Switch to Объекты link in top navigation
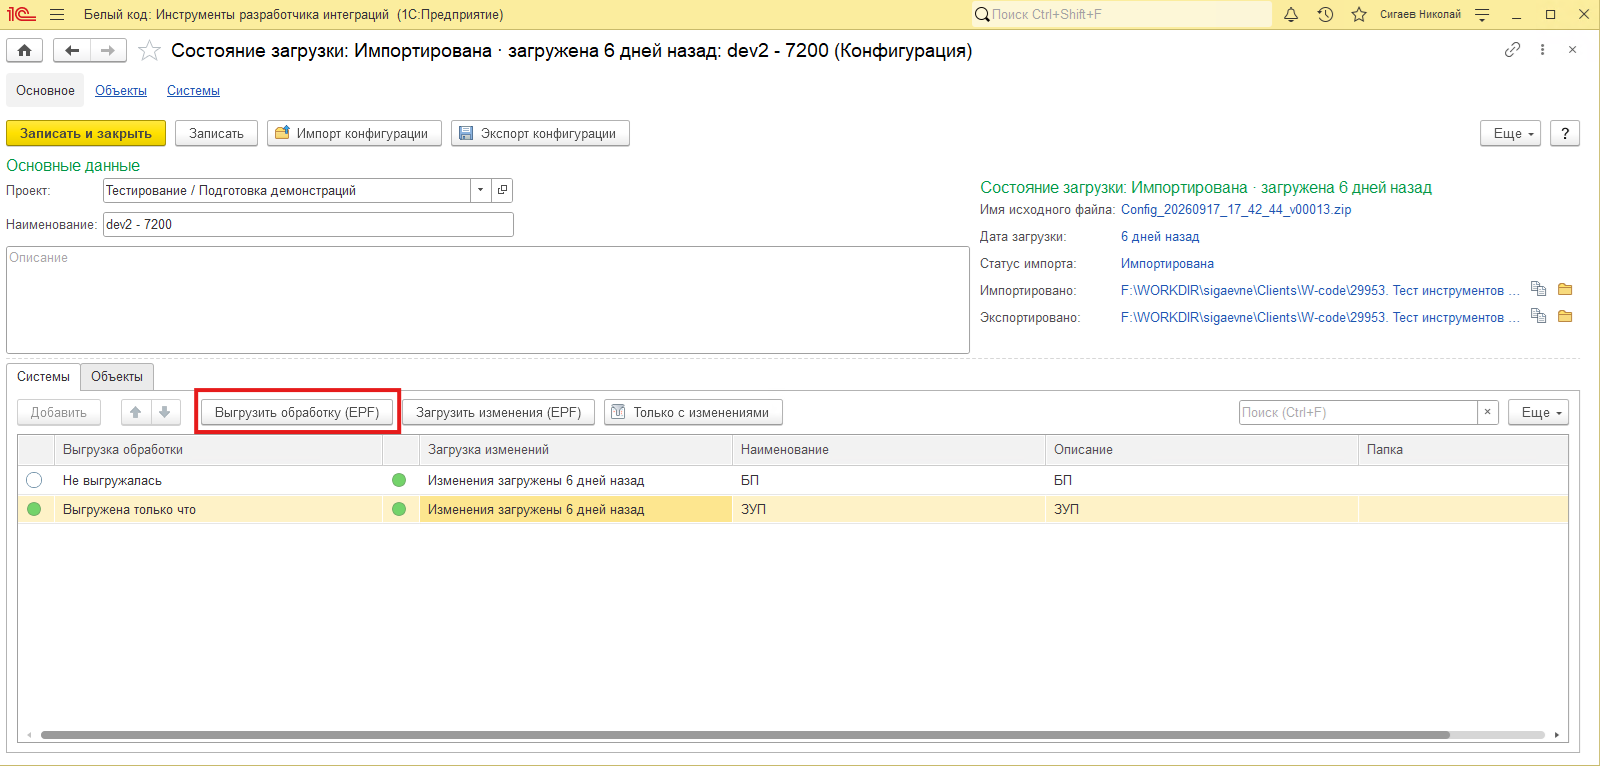This screenshot has width=1600, height=766. coord(121,90)
